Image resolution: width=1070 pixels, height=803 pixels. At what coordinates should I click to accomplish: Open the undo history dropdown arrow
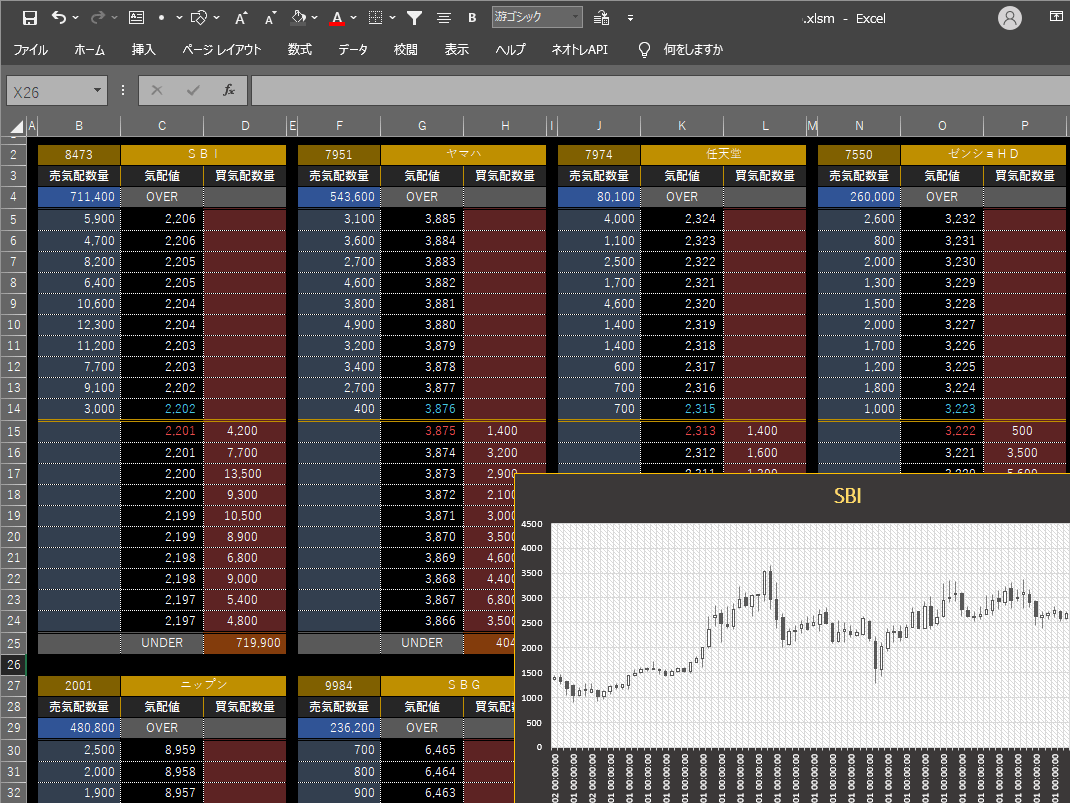(75, 18)
